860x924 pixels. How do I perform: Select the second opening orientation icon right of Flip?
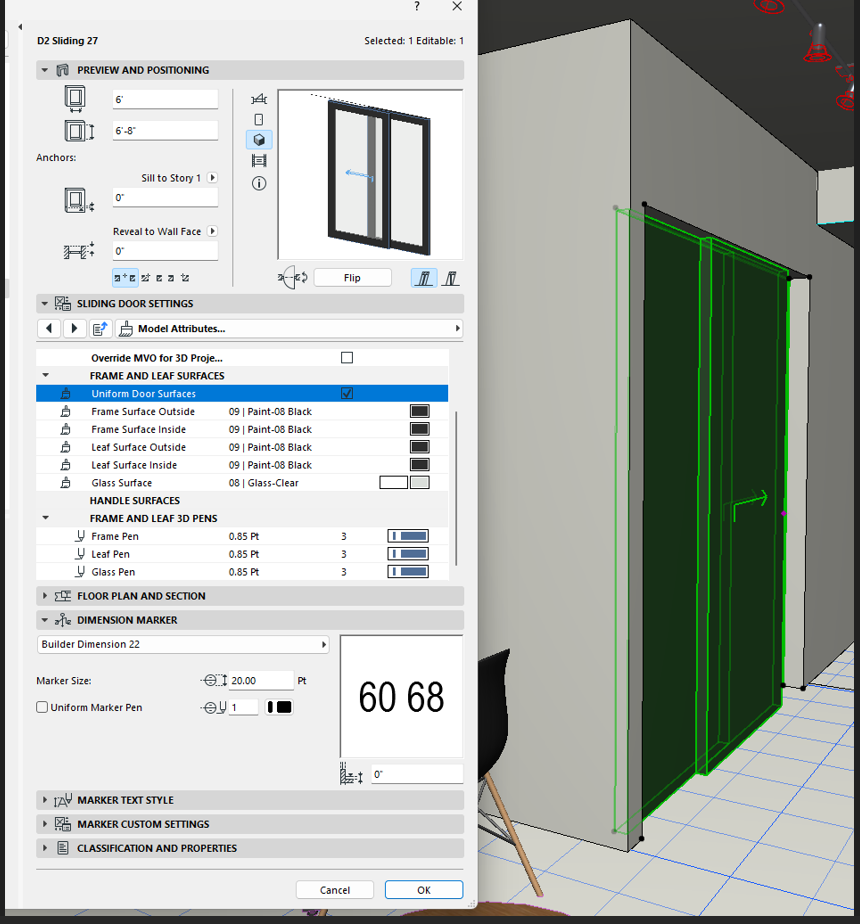click(451, 278)
